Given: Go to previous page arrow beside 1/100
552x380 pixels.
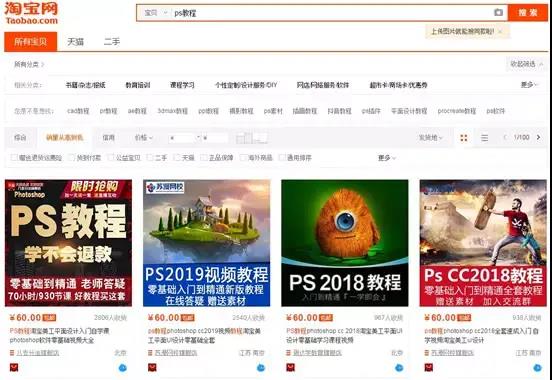Looking at the screenshot, I should coord(506,137).
